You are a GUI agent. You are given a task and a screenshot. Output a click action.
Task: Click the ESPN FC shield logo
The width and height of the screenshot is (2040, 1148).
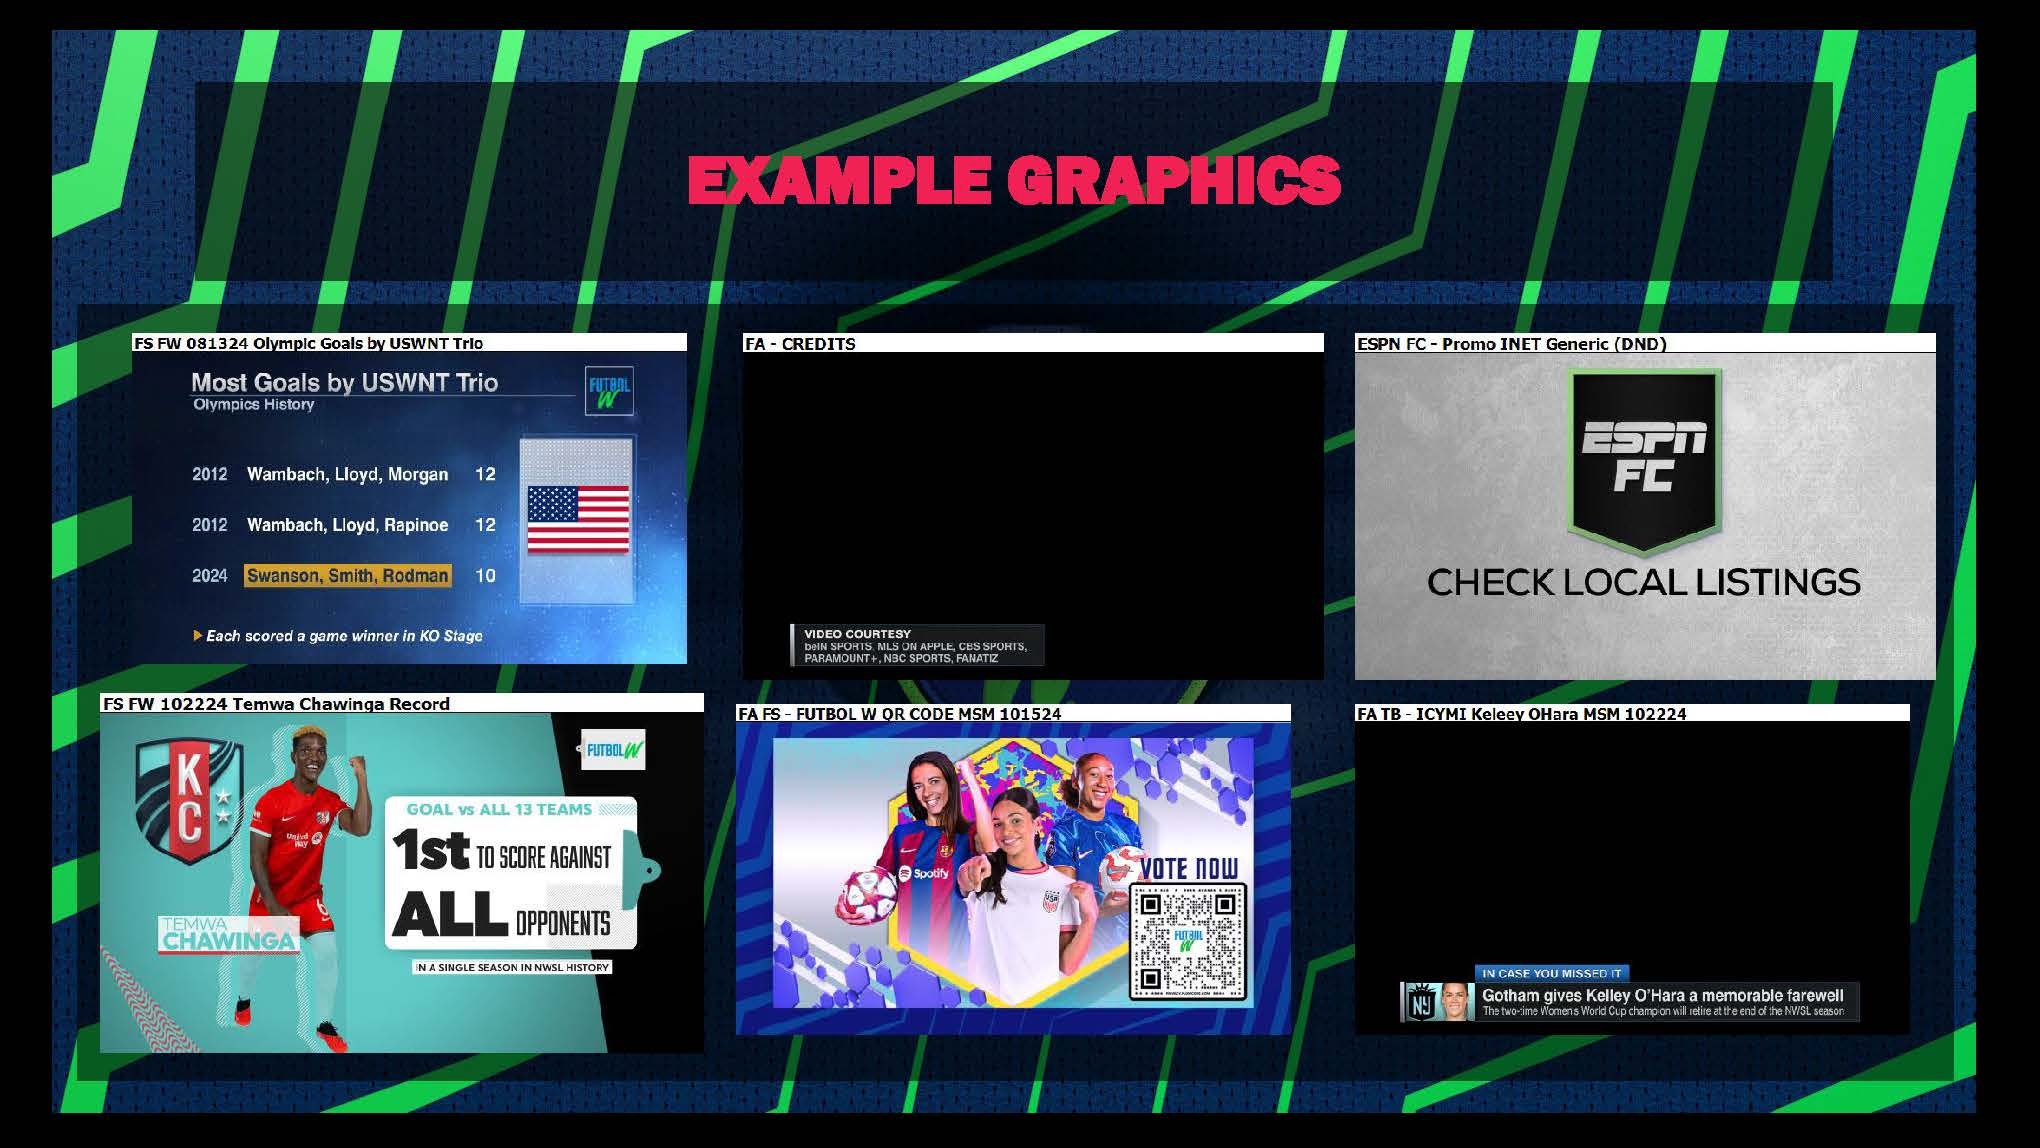(x=1645, y=462)
